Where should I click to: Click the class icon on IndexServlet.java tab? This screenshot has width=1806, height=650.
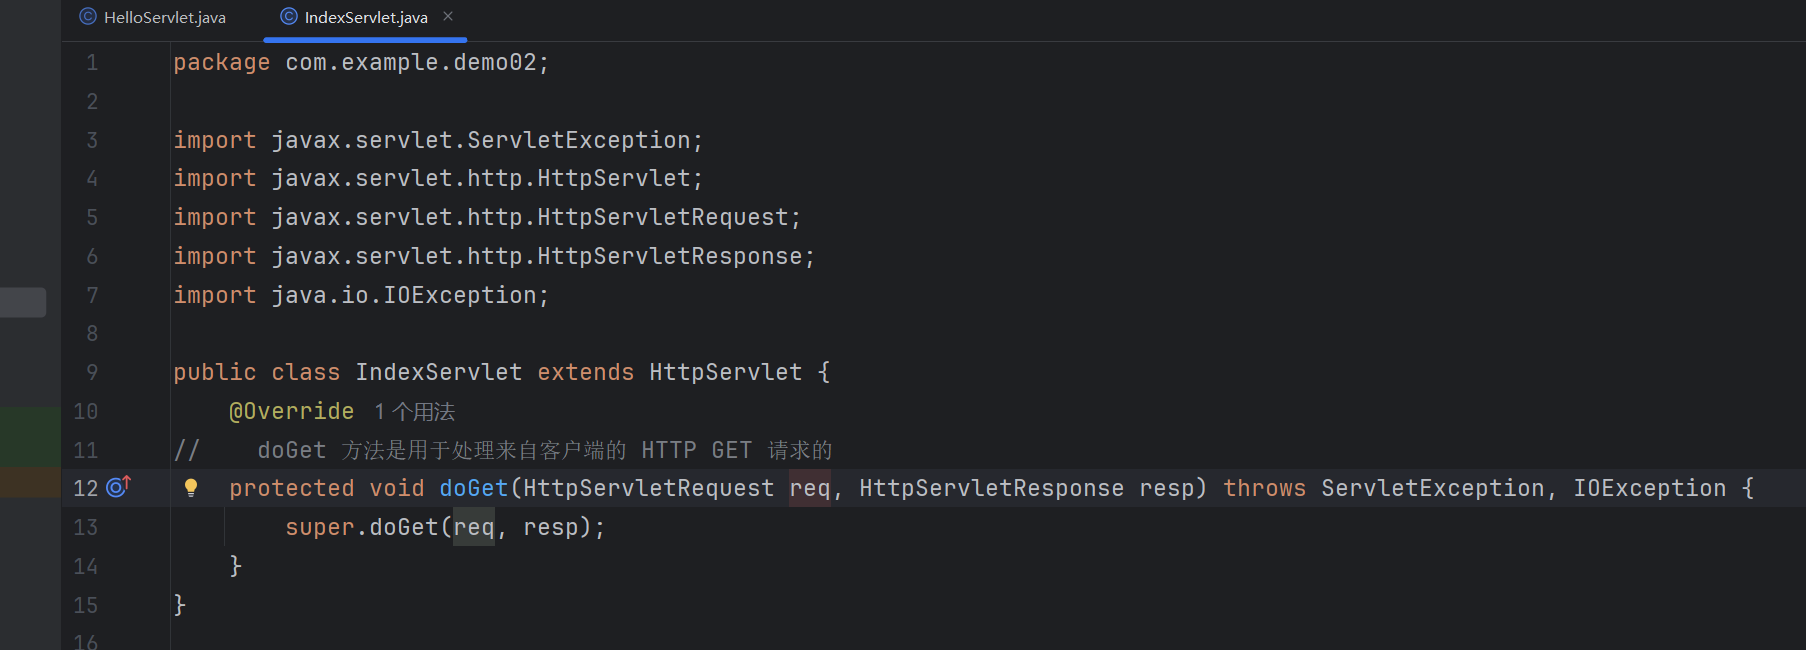tap(289, 17)
